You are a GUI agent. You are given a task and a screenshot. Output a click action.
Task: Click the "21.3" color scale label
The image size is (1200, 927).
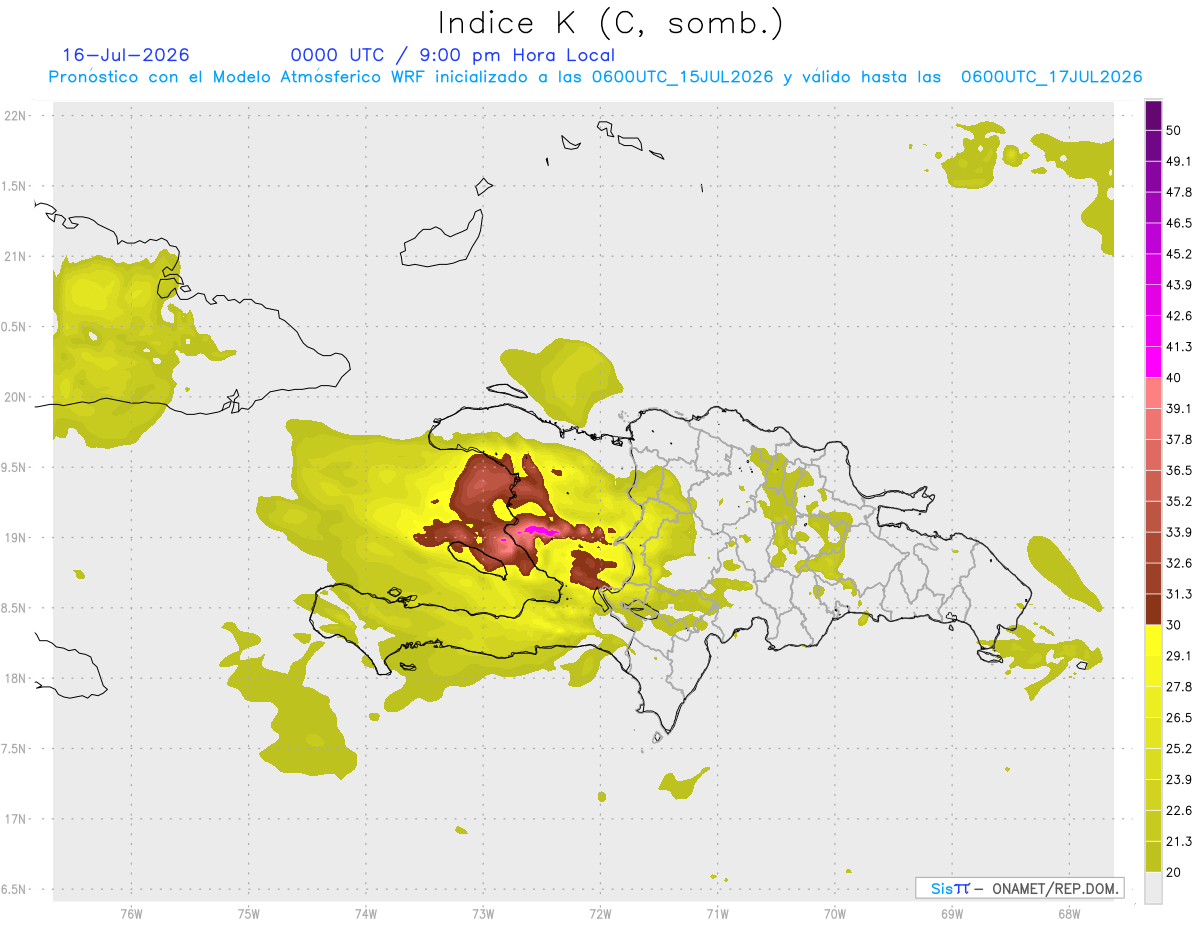1179,841
